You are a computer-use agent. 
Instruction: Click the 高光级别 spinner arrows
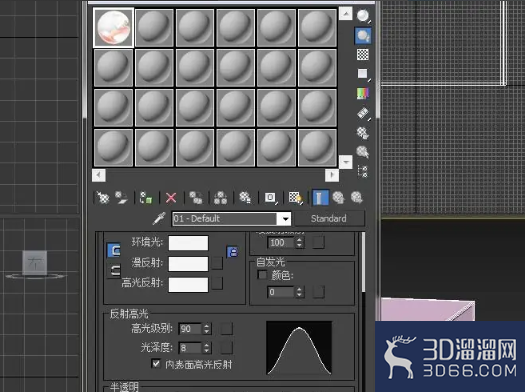coord(207,329)
